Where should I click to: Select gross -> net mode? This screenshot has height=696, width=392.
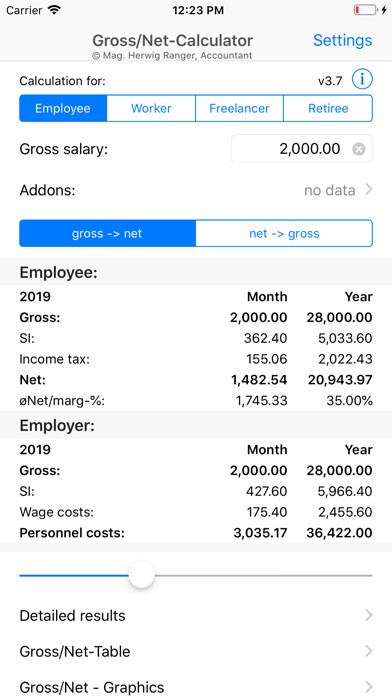click(x=107, y=233)
